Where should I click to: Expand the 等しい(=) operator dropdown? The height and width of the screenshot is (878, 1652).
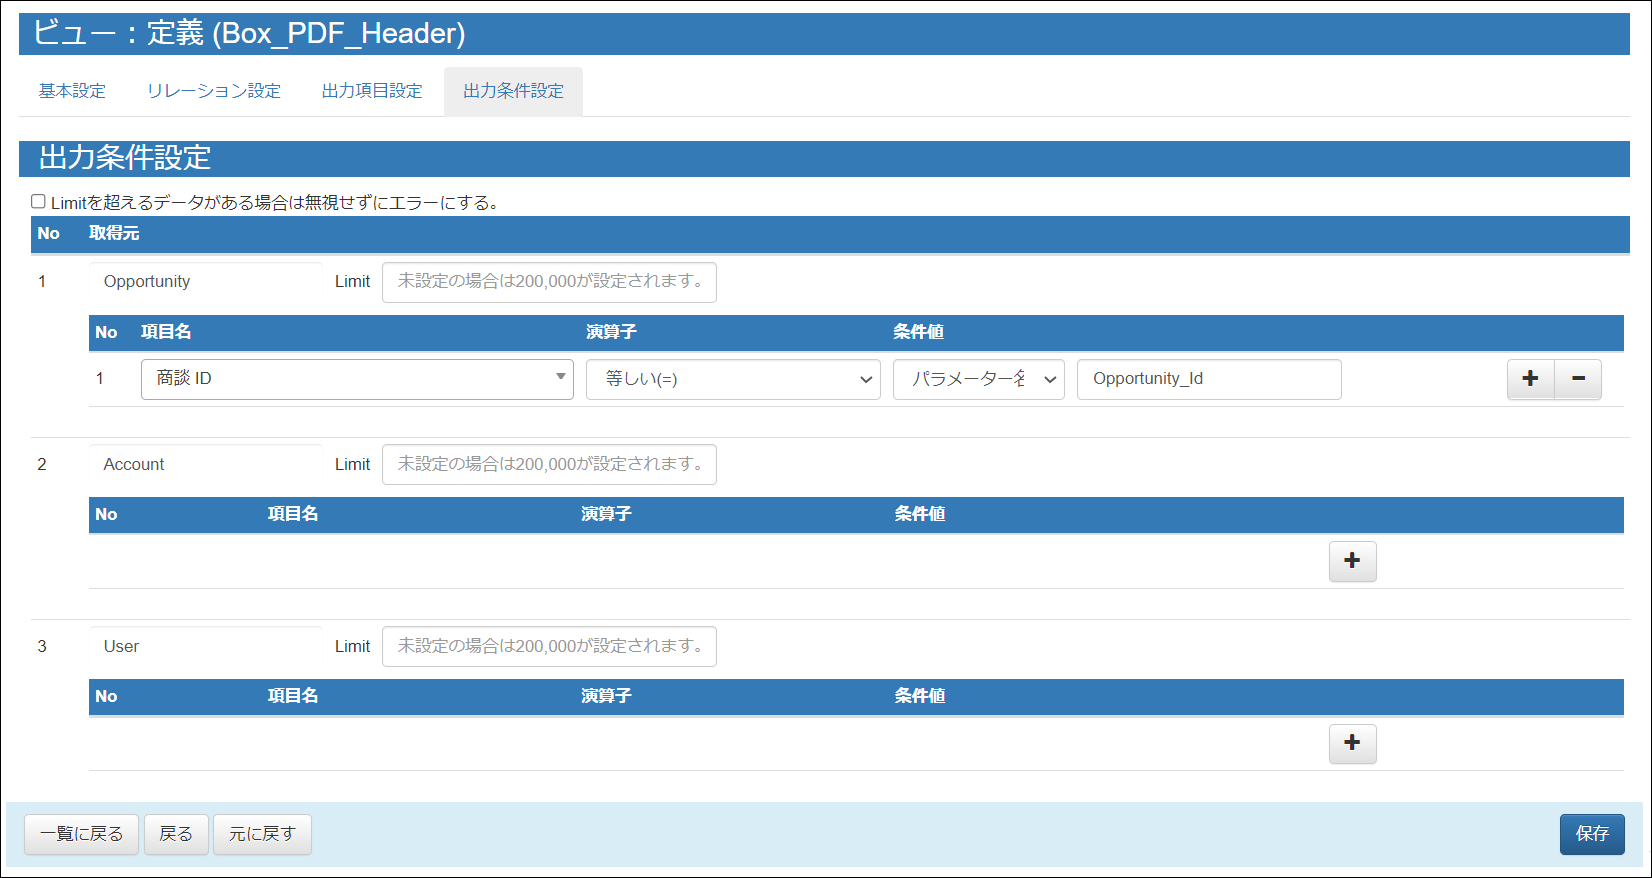(732, 379)
